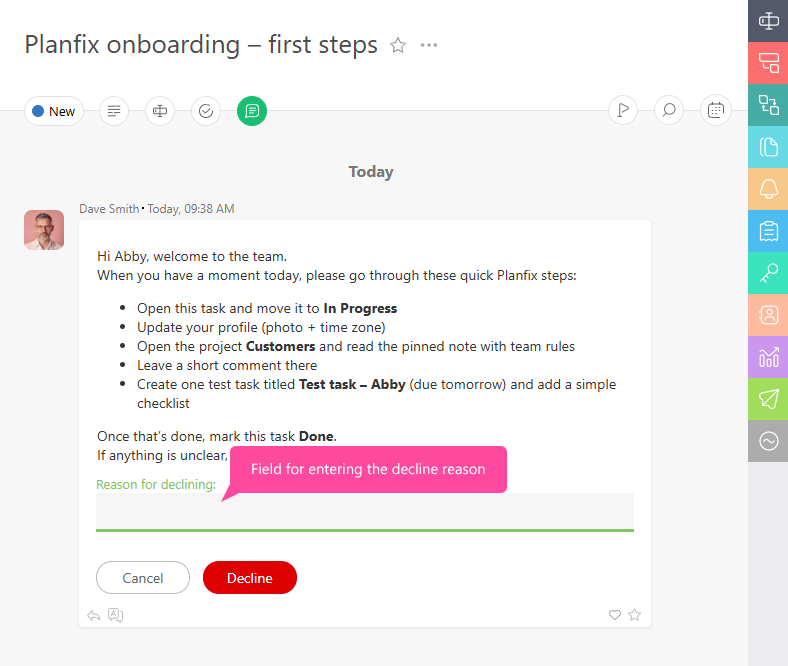Open the New status dropdown

tap(54, 111)
